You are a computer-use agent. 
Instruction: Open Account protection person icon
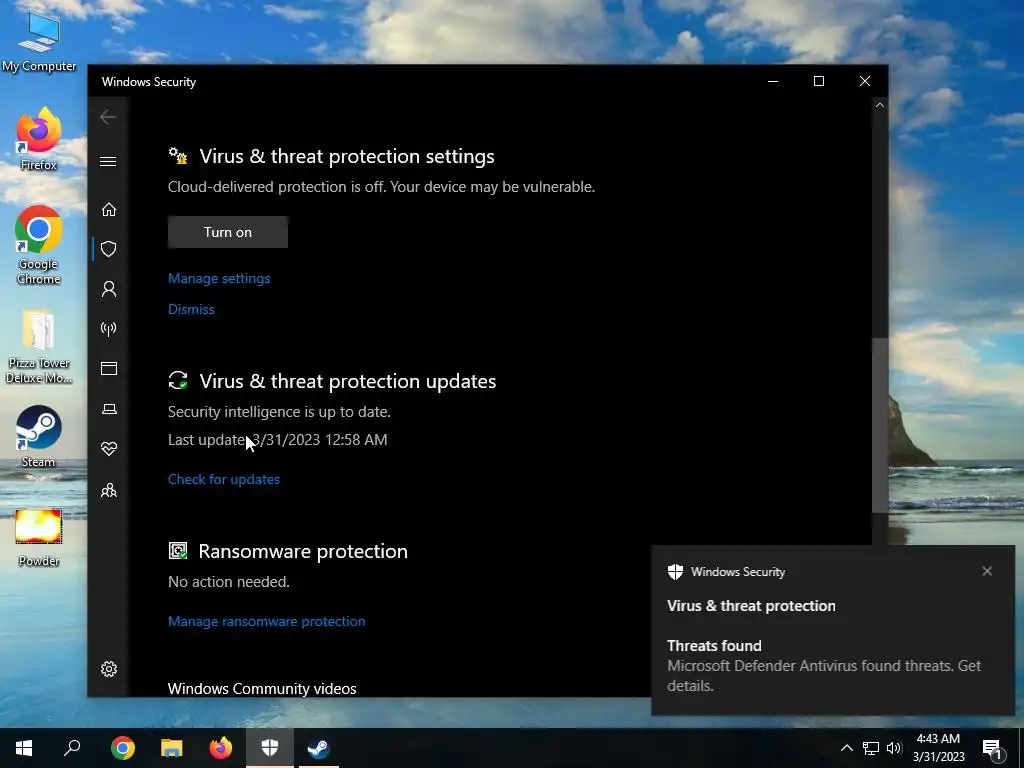(x=108, y=289)
